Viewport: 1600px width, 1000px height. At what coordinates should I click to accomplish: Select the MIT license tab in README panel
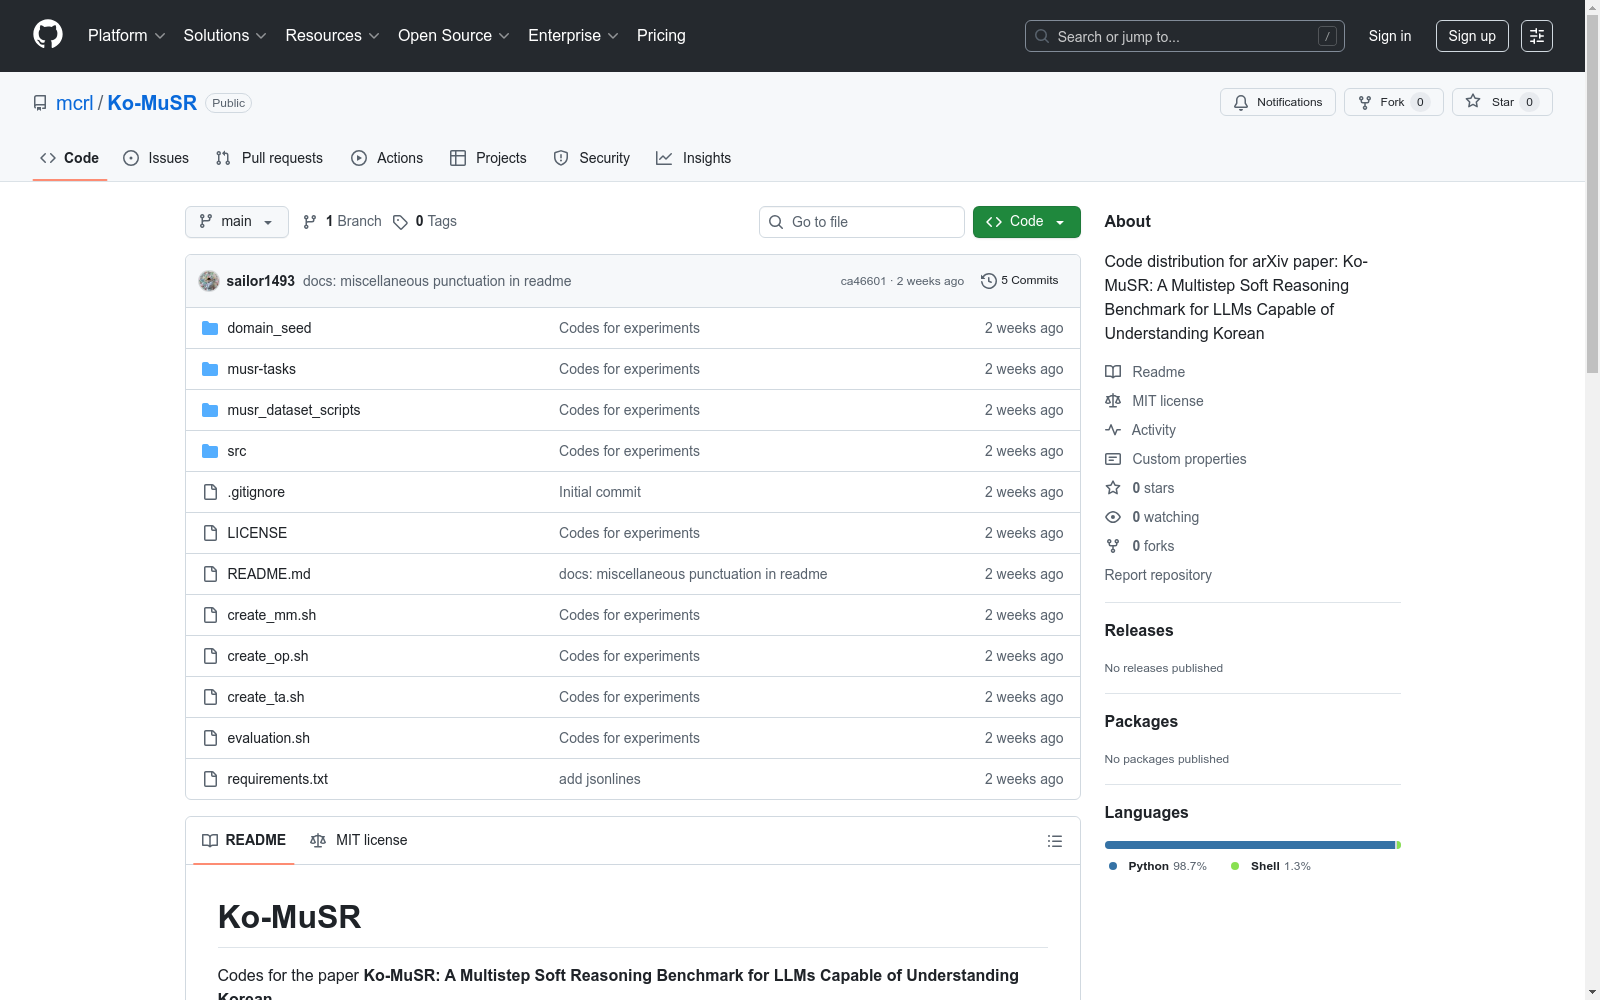pyautogui.click(x=359, y=840)
